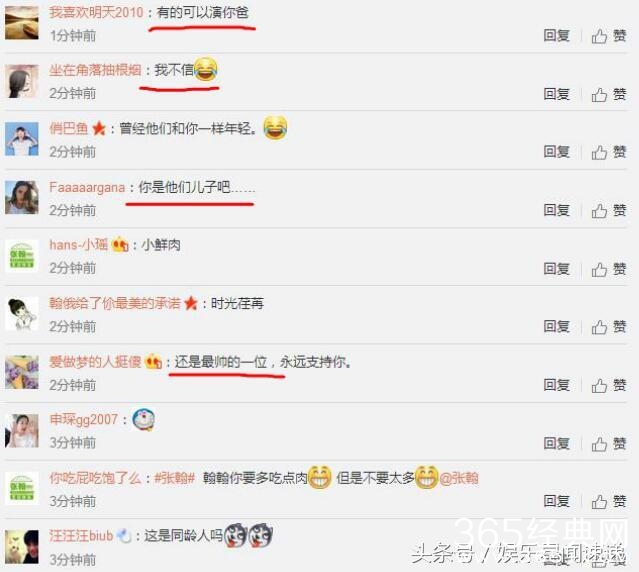This screenshot has width=639, height=572.
Task: Open Faaaaargana's avatar picture
Action: click(22, 198)
